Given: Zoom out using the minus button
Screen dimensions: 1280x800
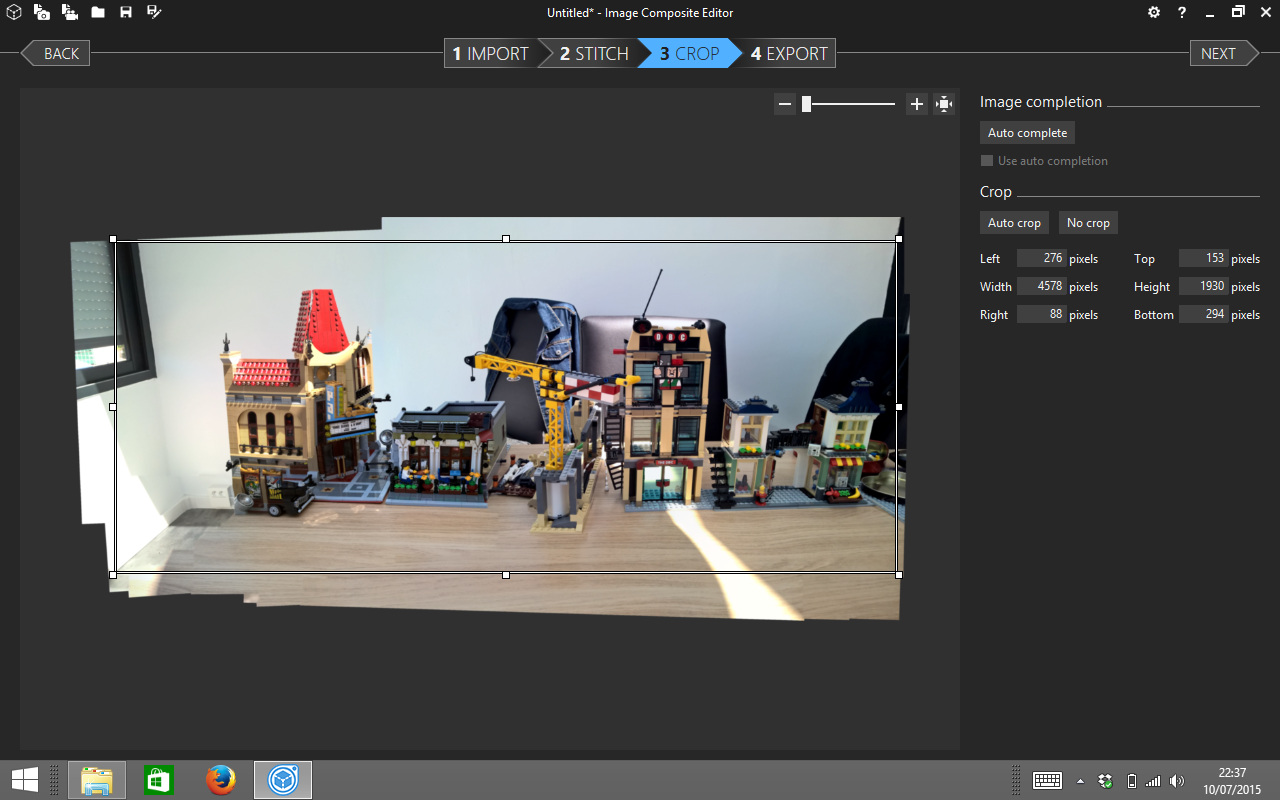Looking at the screenshot, I should click(785, 104).
